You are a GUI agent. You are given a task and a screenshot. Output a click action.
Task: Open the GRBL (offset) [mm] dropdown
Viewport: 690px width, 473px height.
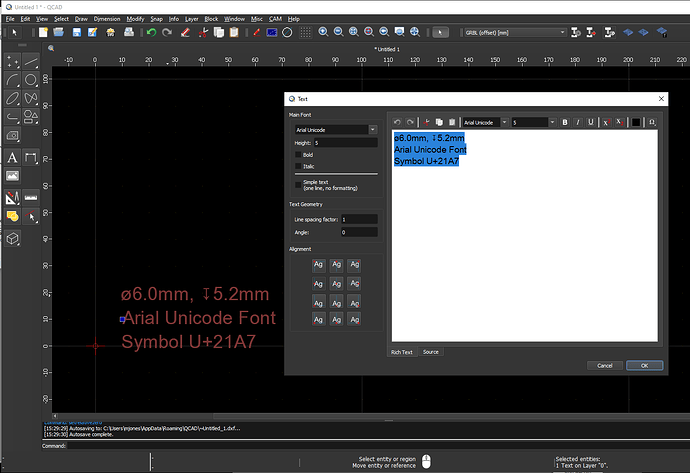(515, 32)
